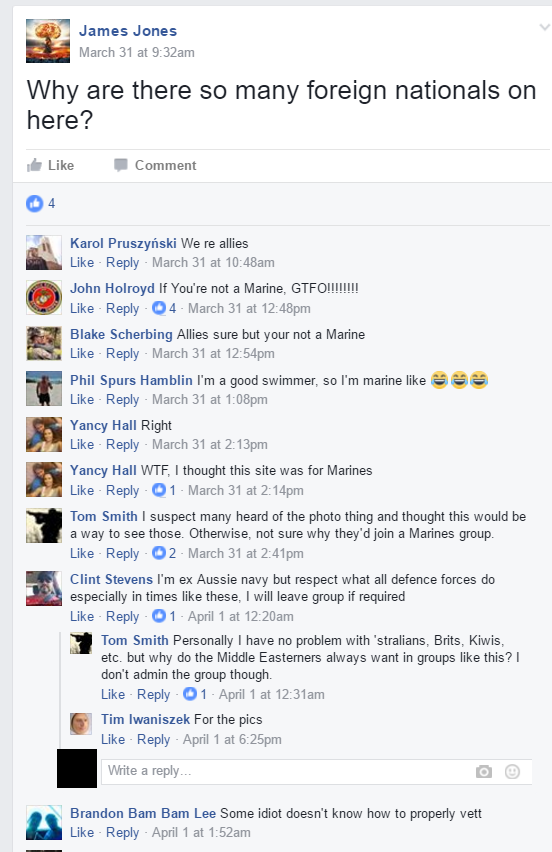Open the emoji picker in reply box
Image resolution: width=552 pixels, height=852 pixels.
(512, 772)
